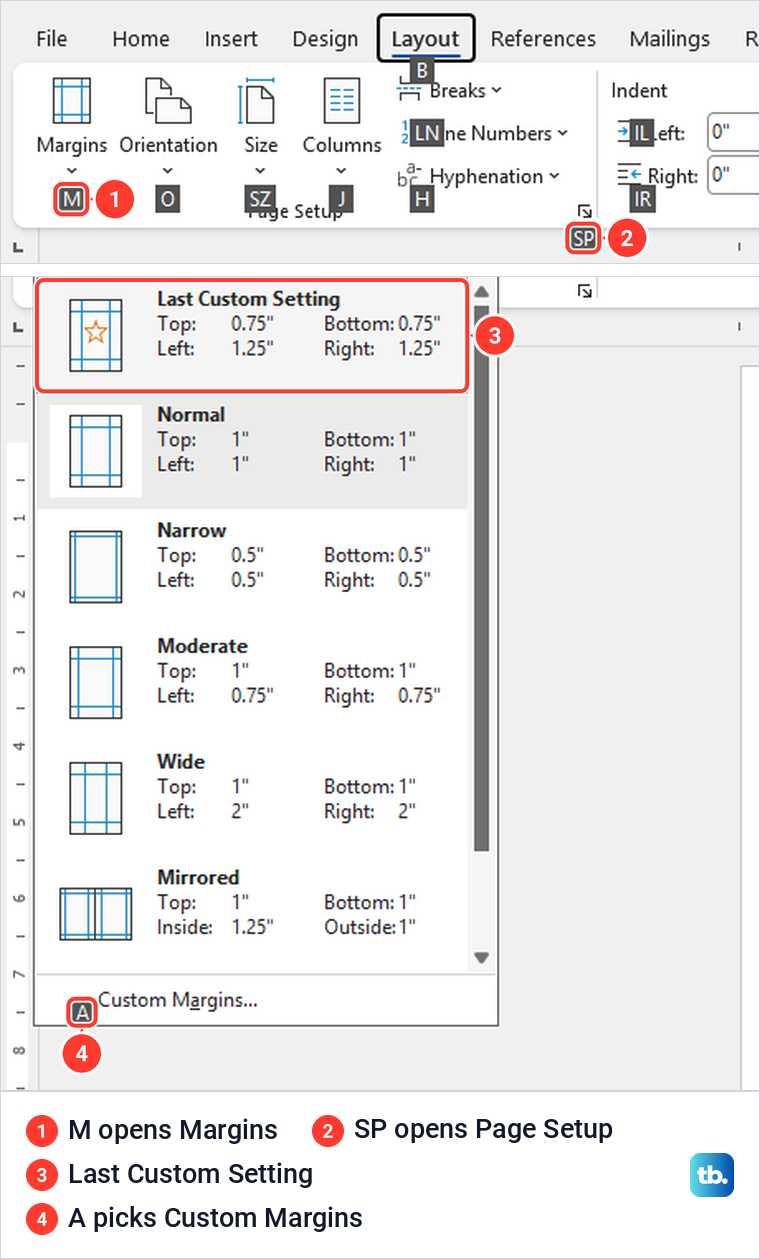This screenshot has width=760, height=1259.
Task: Select the Normal margins thumbnail
Action: coord(95,450)
